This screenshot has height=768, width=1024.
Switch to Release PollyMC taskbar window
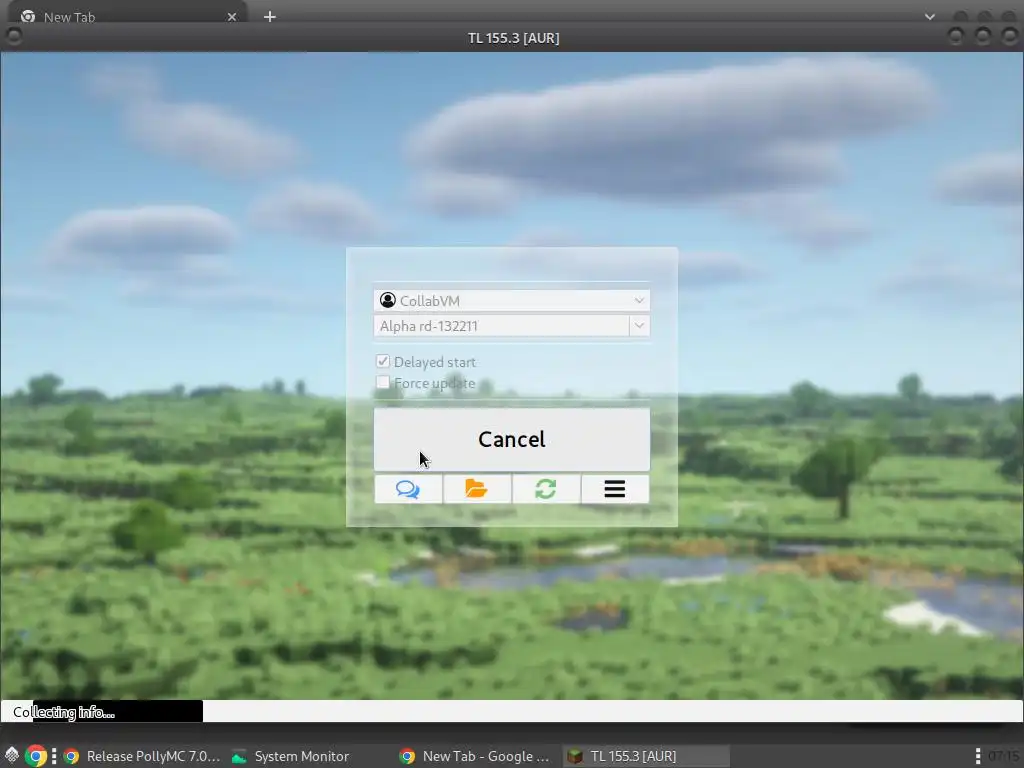[142, 756]
